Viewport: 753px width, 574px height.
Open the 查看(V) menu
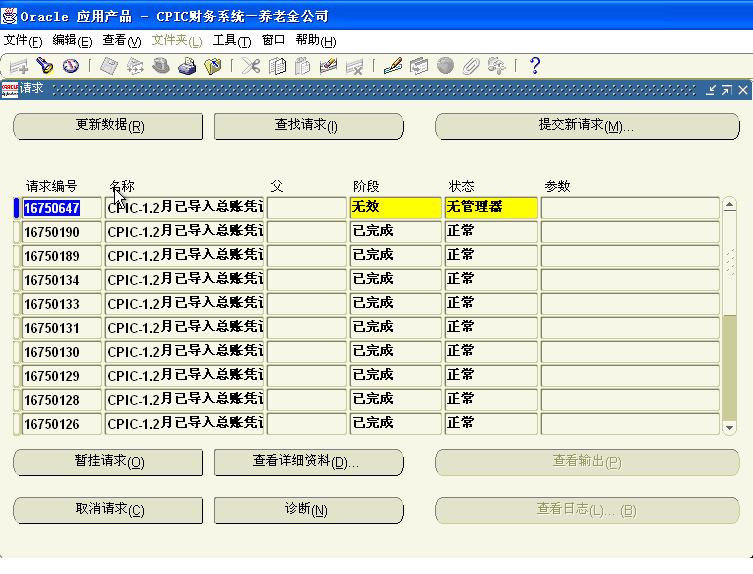[122, 41]
